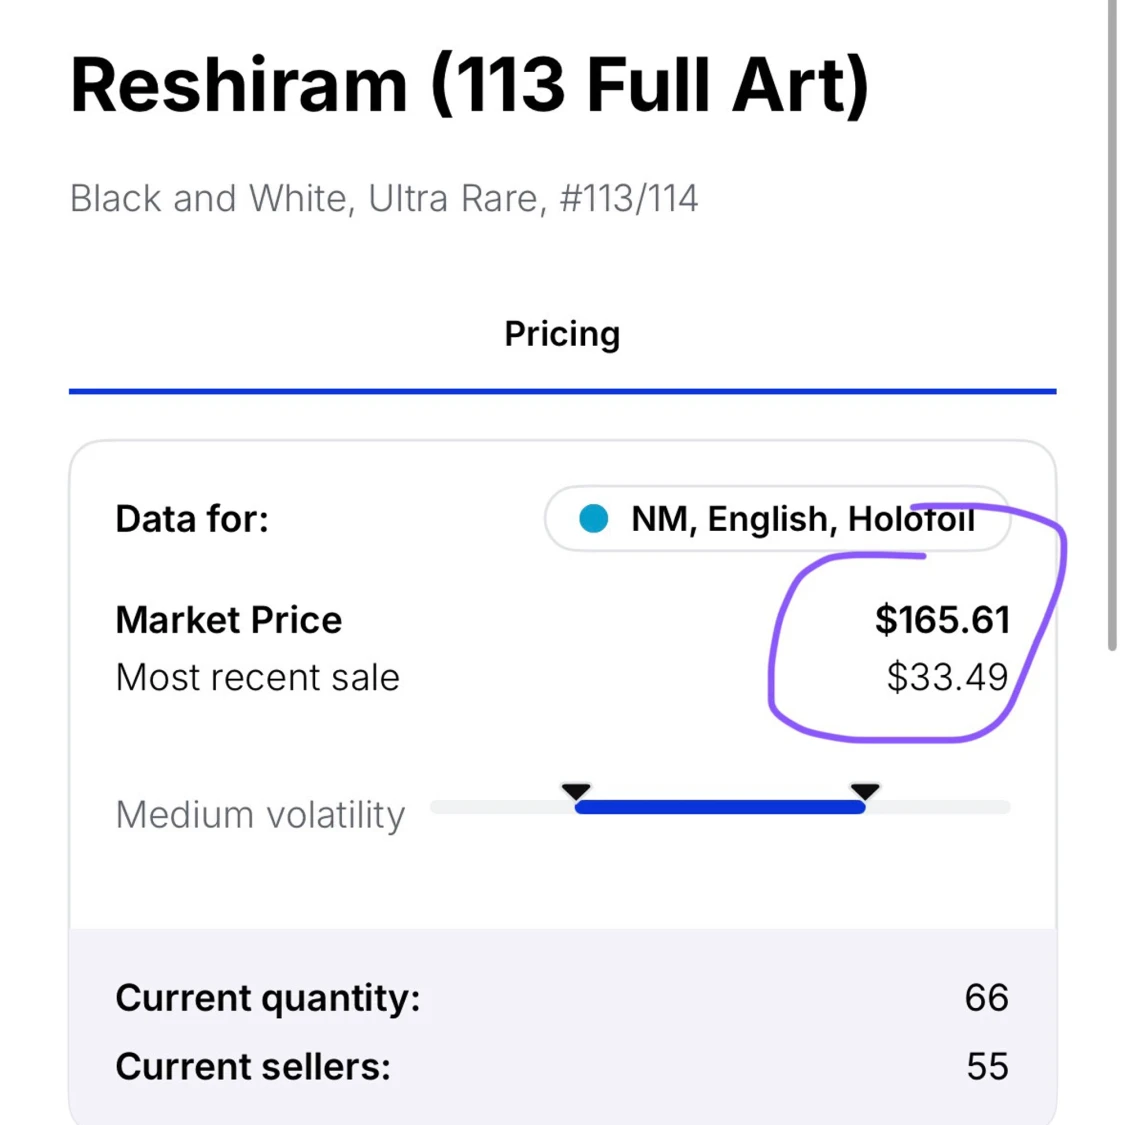Click the Data for: label
The width and height of the screenshot is (1125, 1125).
(192, 519)
